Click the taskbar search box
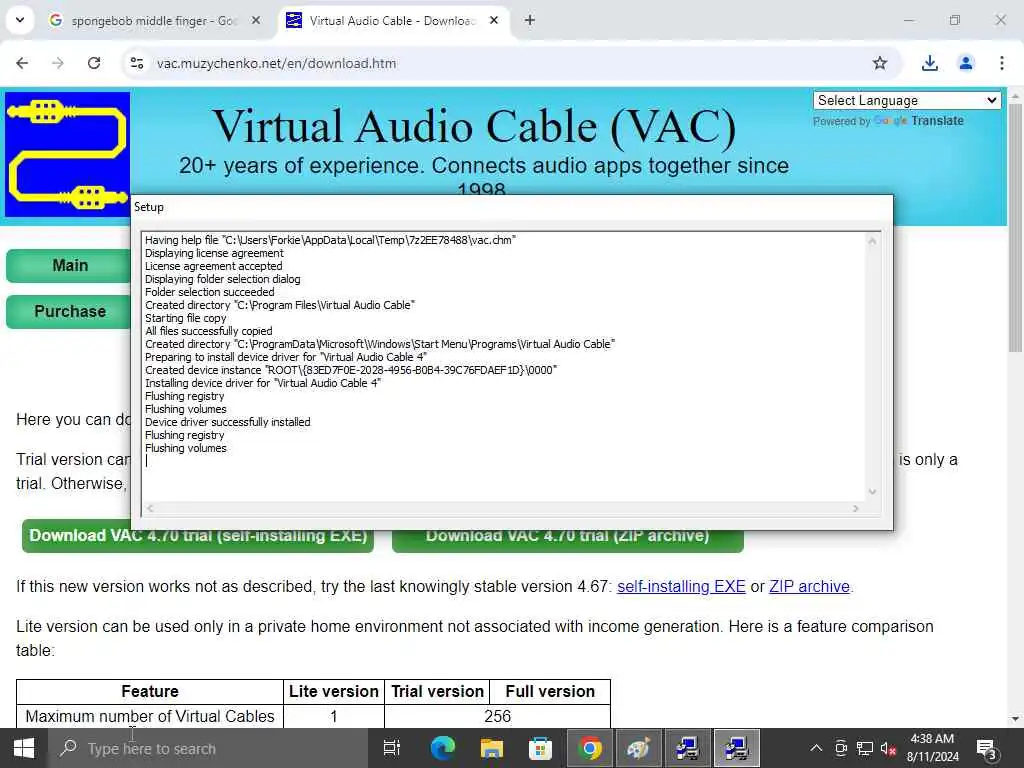The width and height of the screenshot is (1024, 768). 208,748
